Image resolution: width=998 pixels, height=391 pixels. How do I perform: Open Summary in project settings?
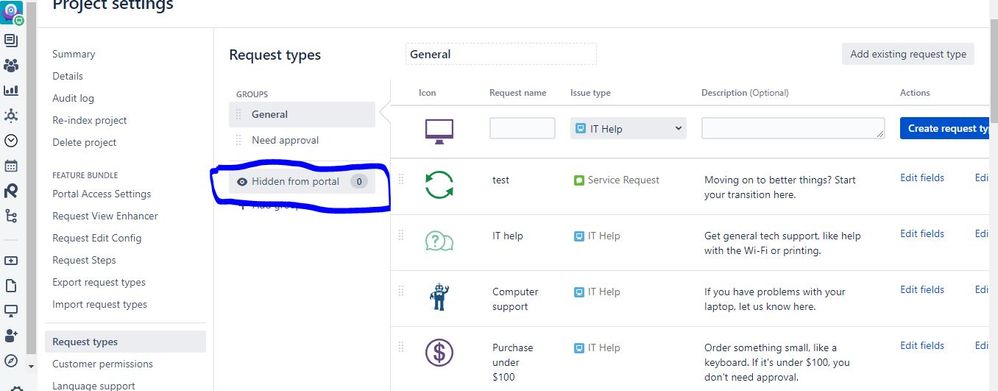tap(74, 54)
